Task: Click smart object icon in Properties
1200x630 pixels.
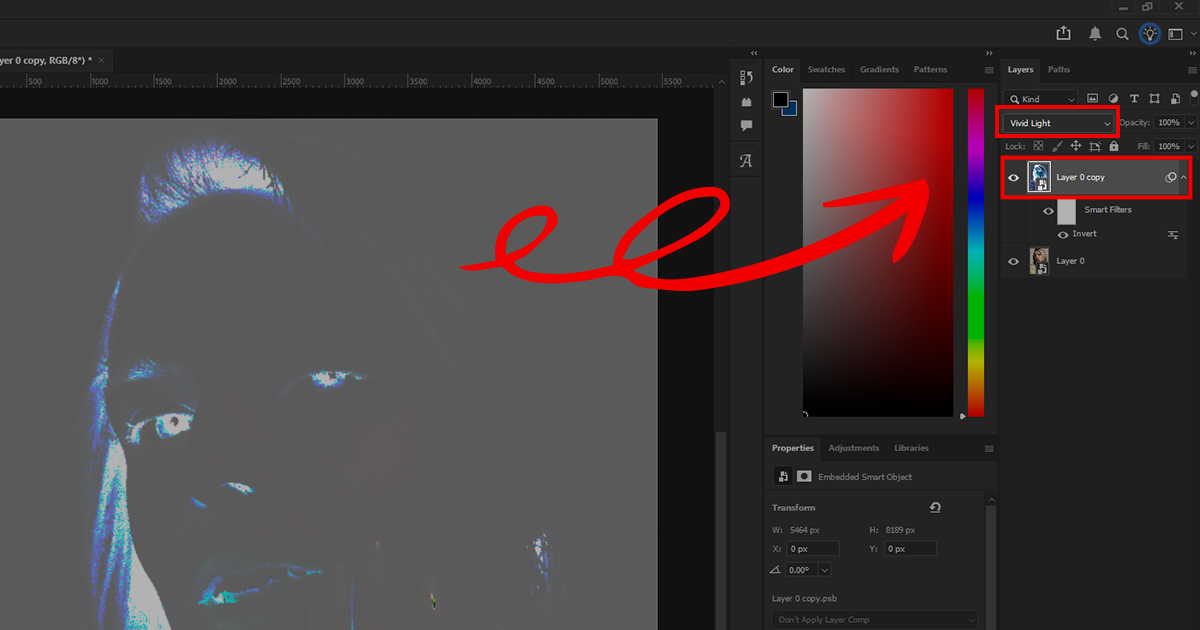Action: click(784, 477)
